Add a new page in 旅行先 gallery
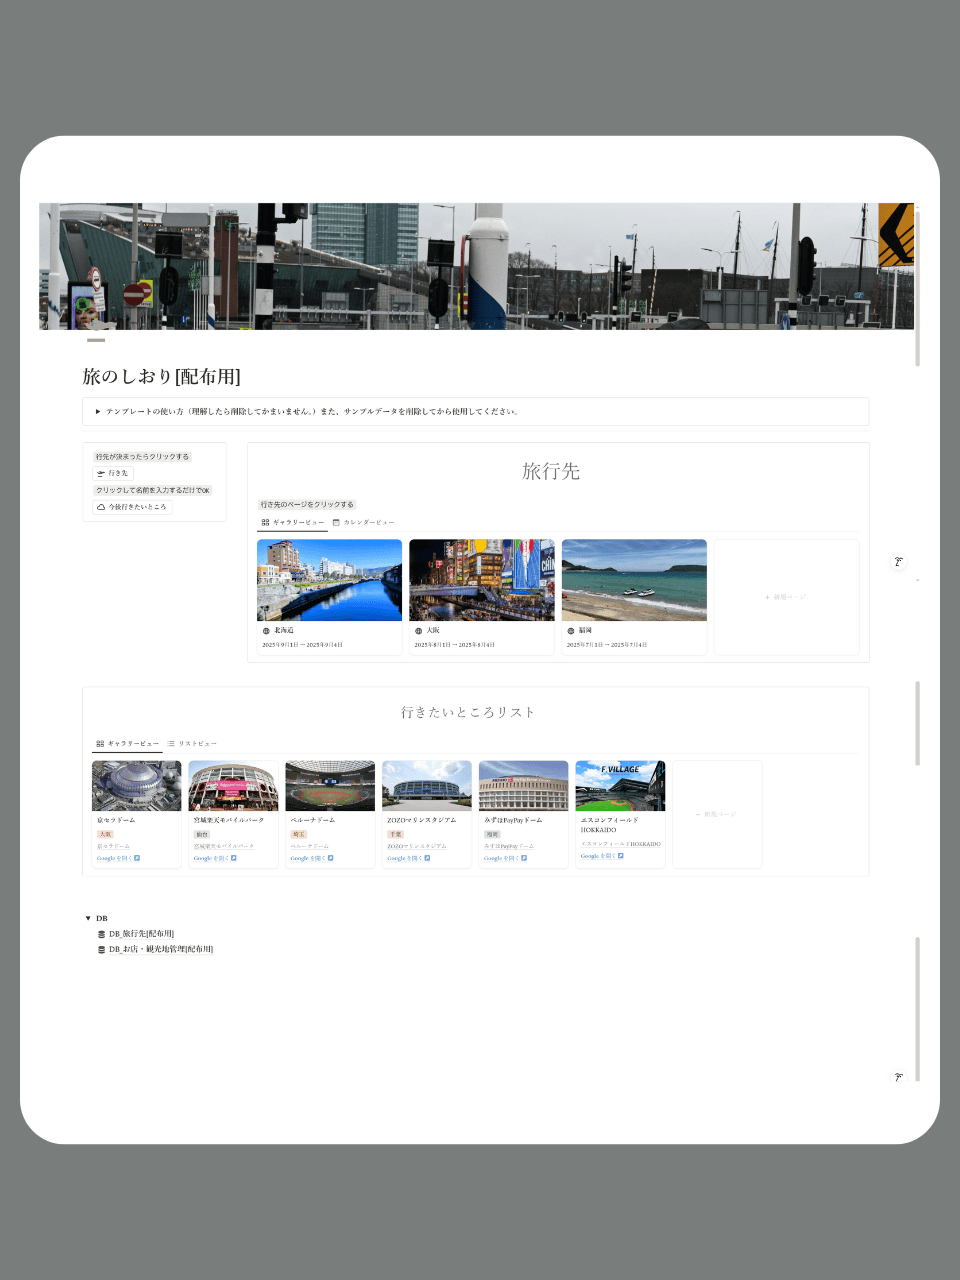The width and height of the screenshot is (960, 1280). tap(786, 597)
